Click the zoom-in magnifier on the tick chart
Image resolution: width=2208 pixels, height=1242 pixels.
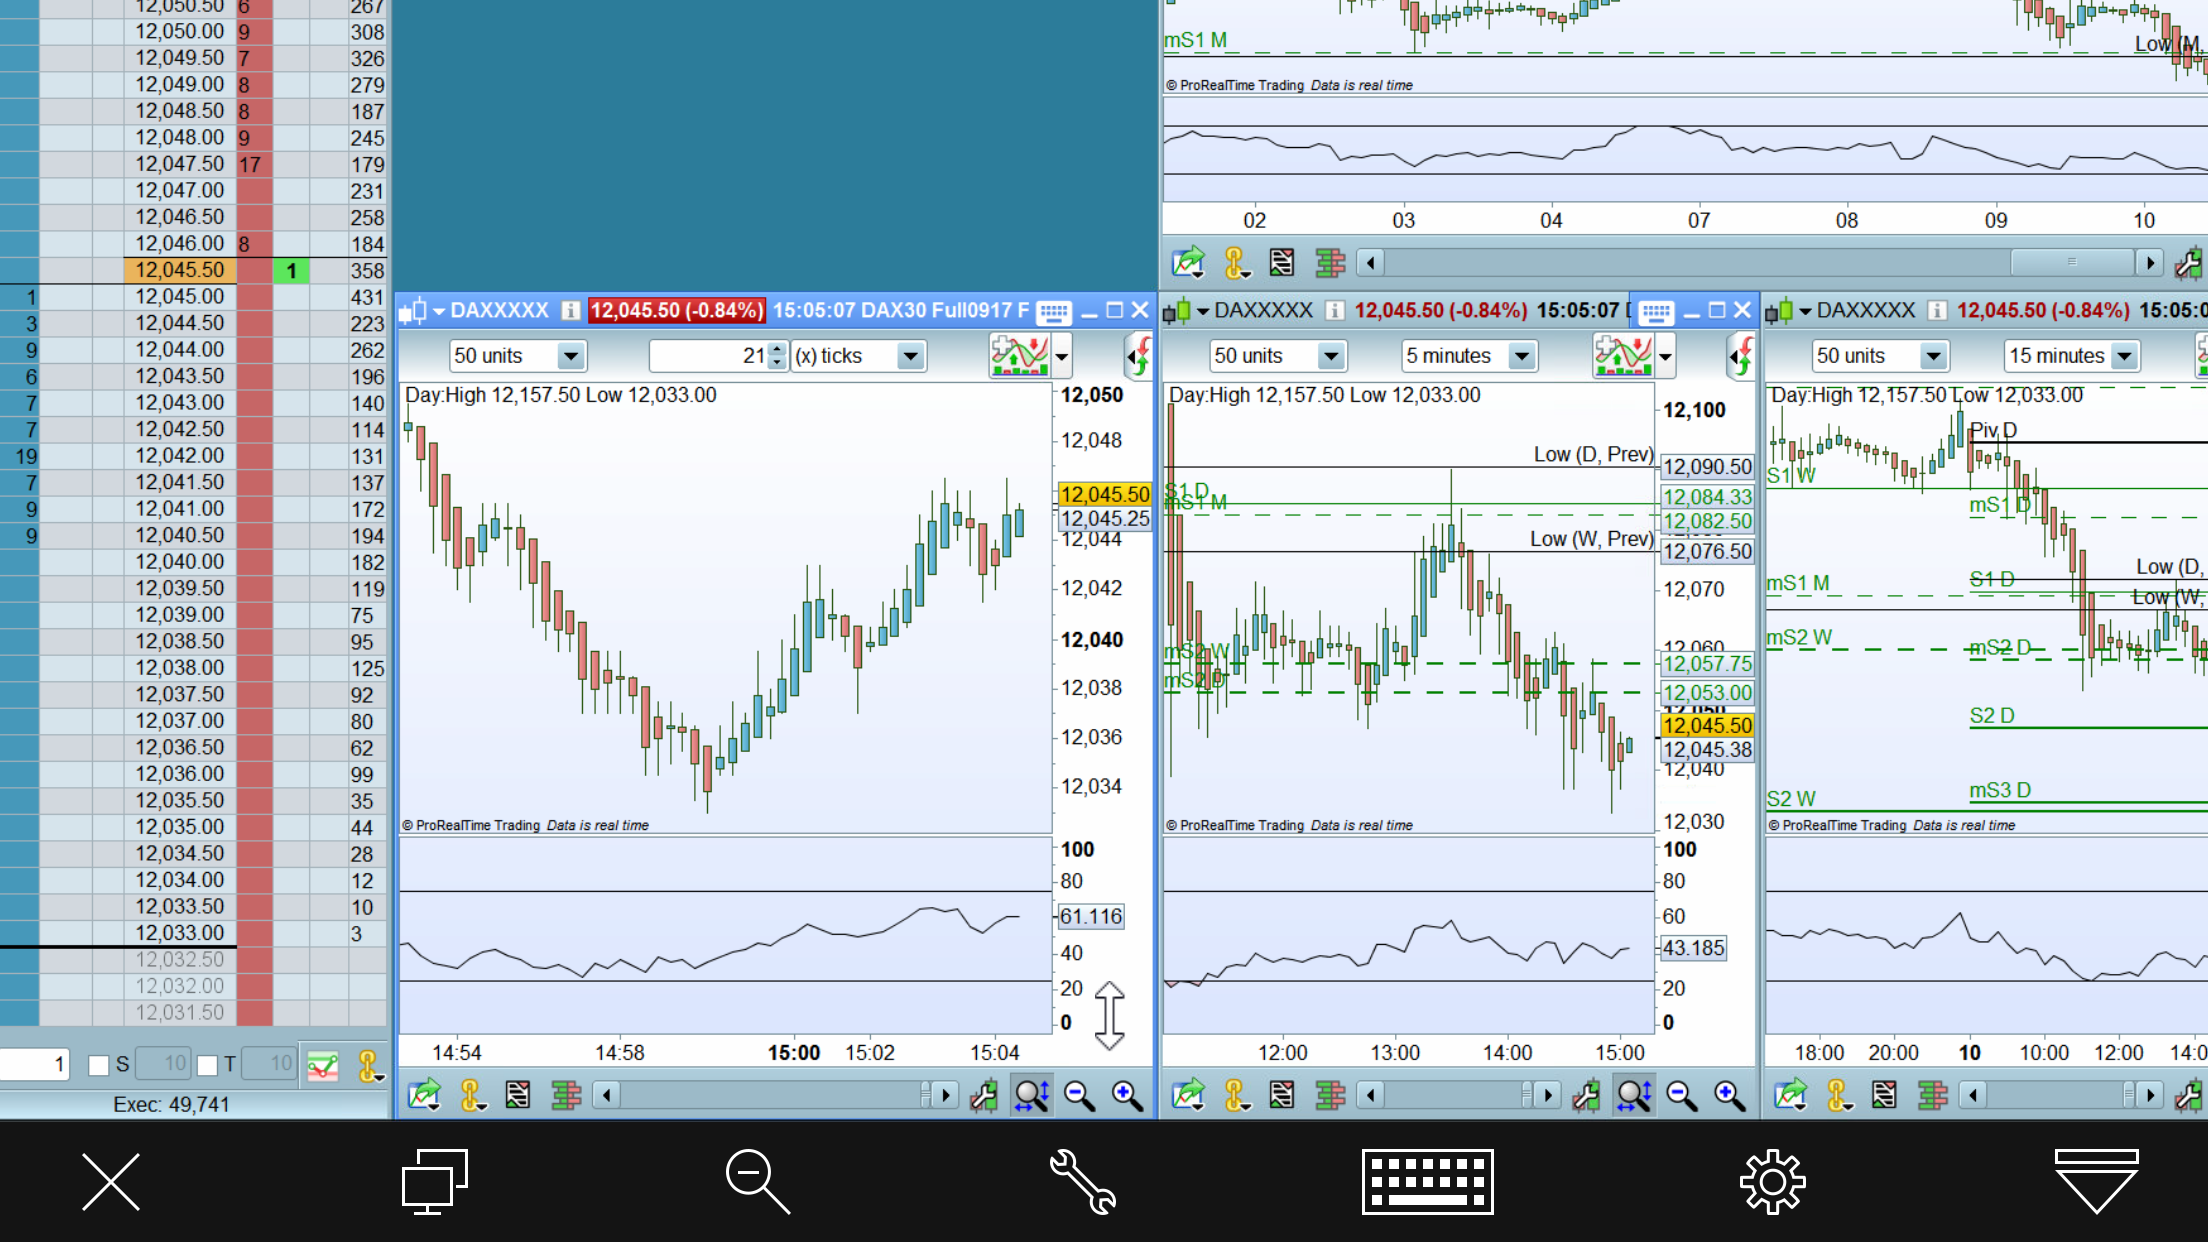click(x=1127, y=1096)
